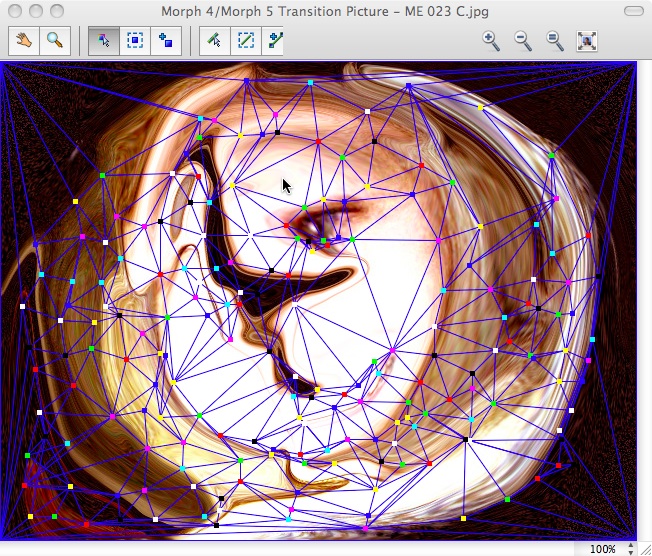Select the add key dot tool
Image resolution: width=652 pixels, height=556 pixels.
click(x=166, y=40)
